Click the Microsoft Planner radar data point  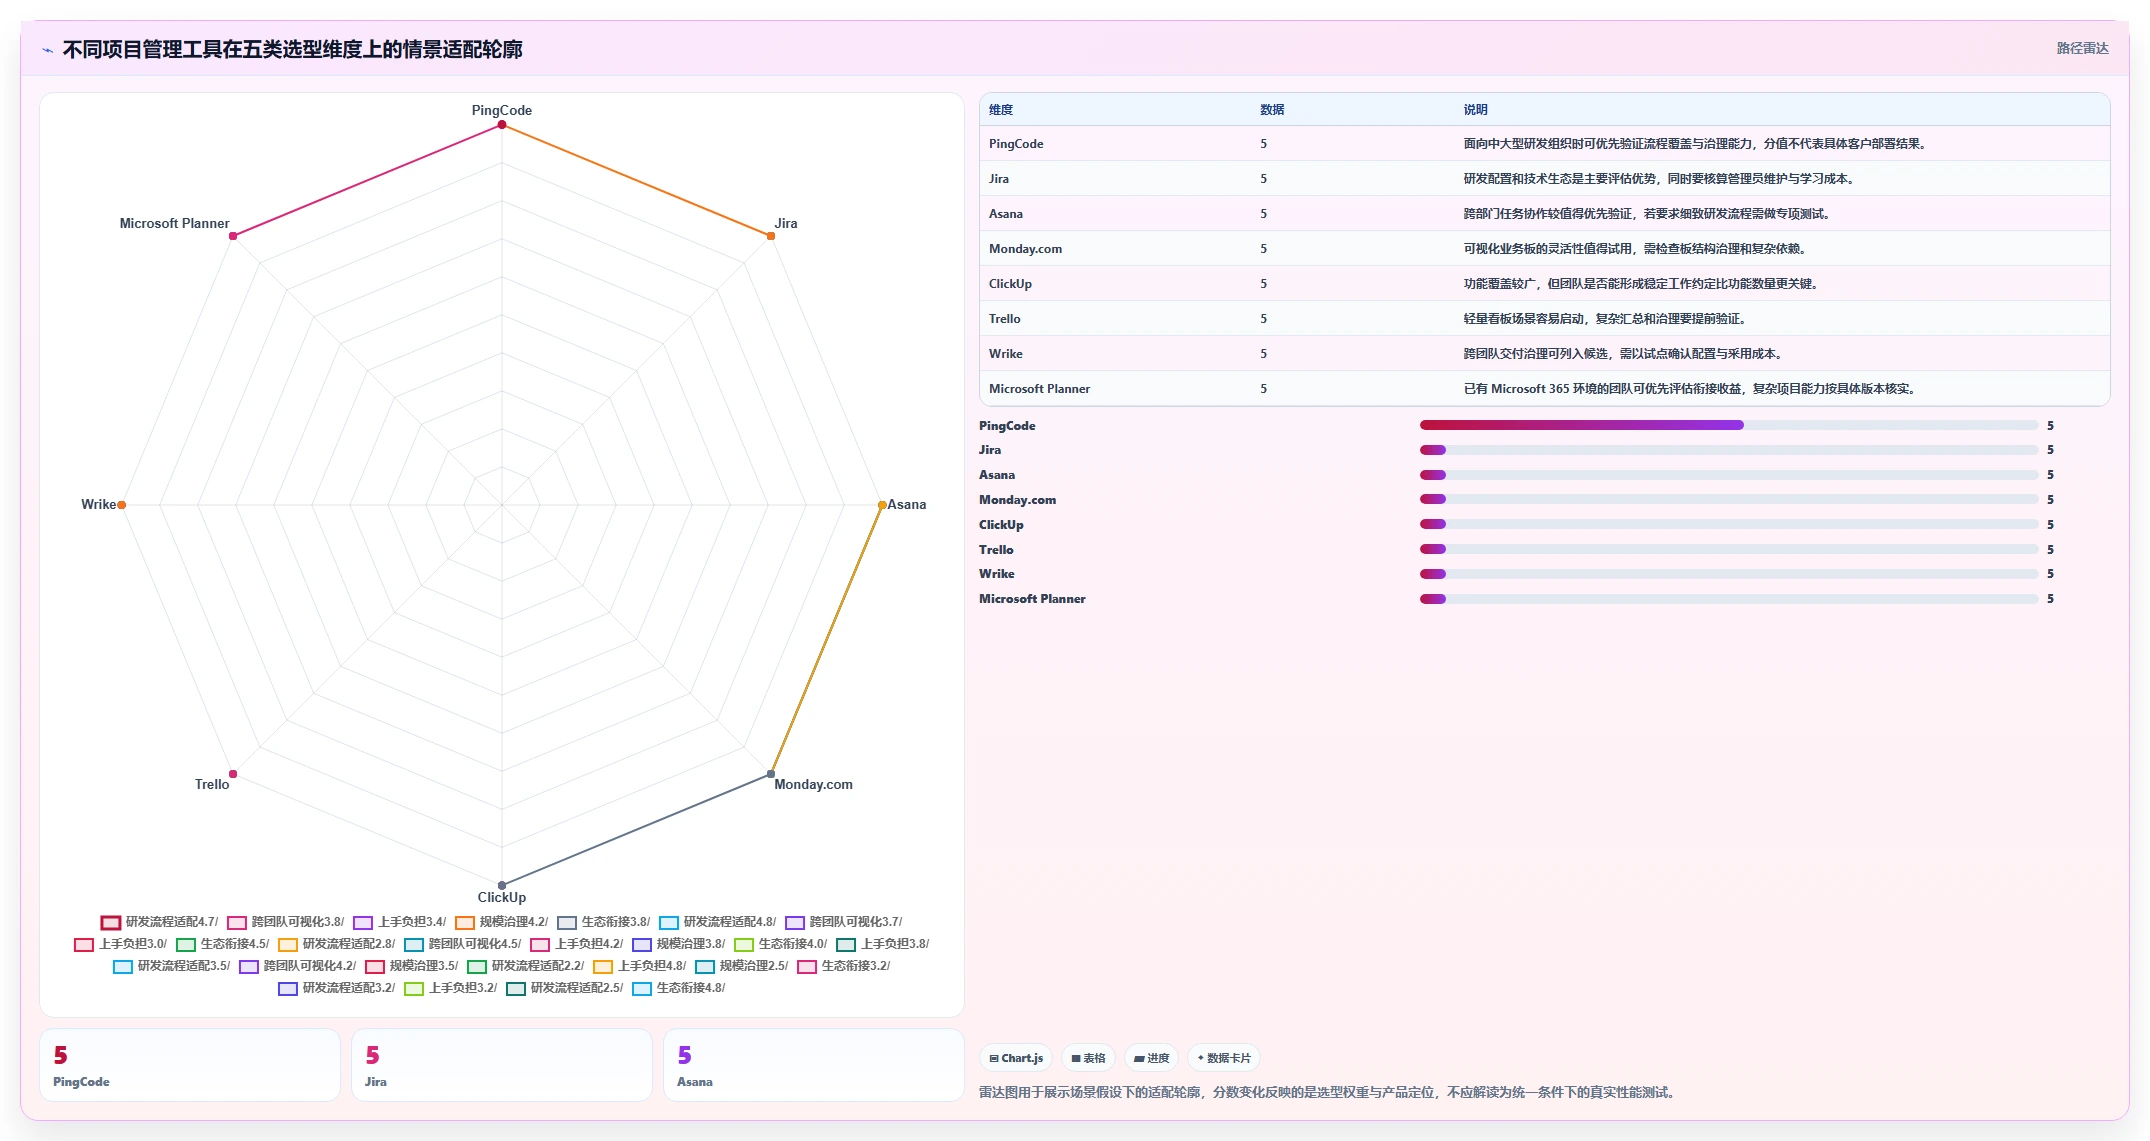pos(233,236)
